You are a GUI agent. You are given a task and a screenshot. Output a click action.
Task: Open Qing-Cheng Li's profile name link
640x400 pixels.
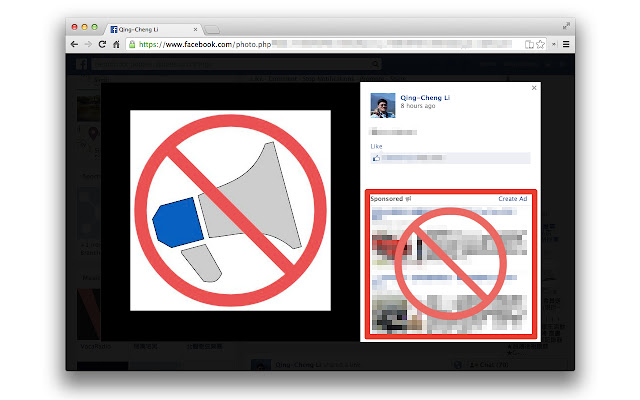pos(425,98)
